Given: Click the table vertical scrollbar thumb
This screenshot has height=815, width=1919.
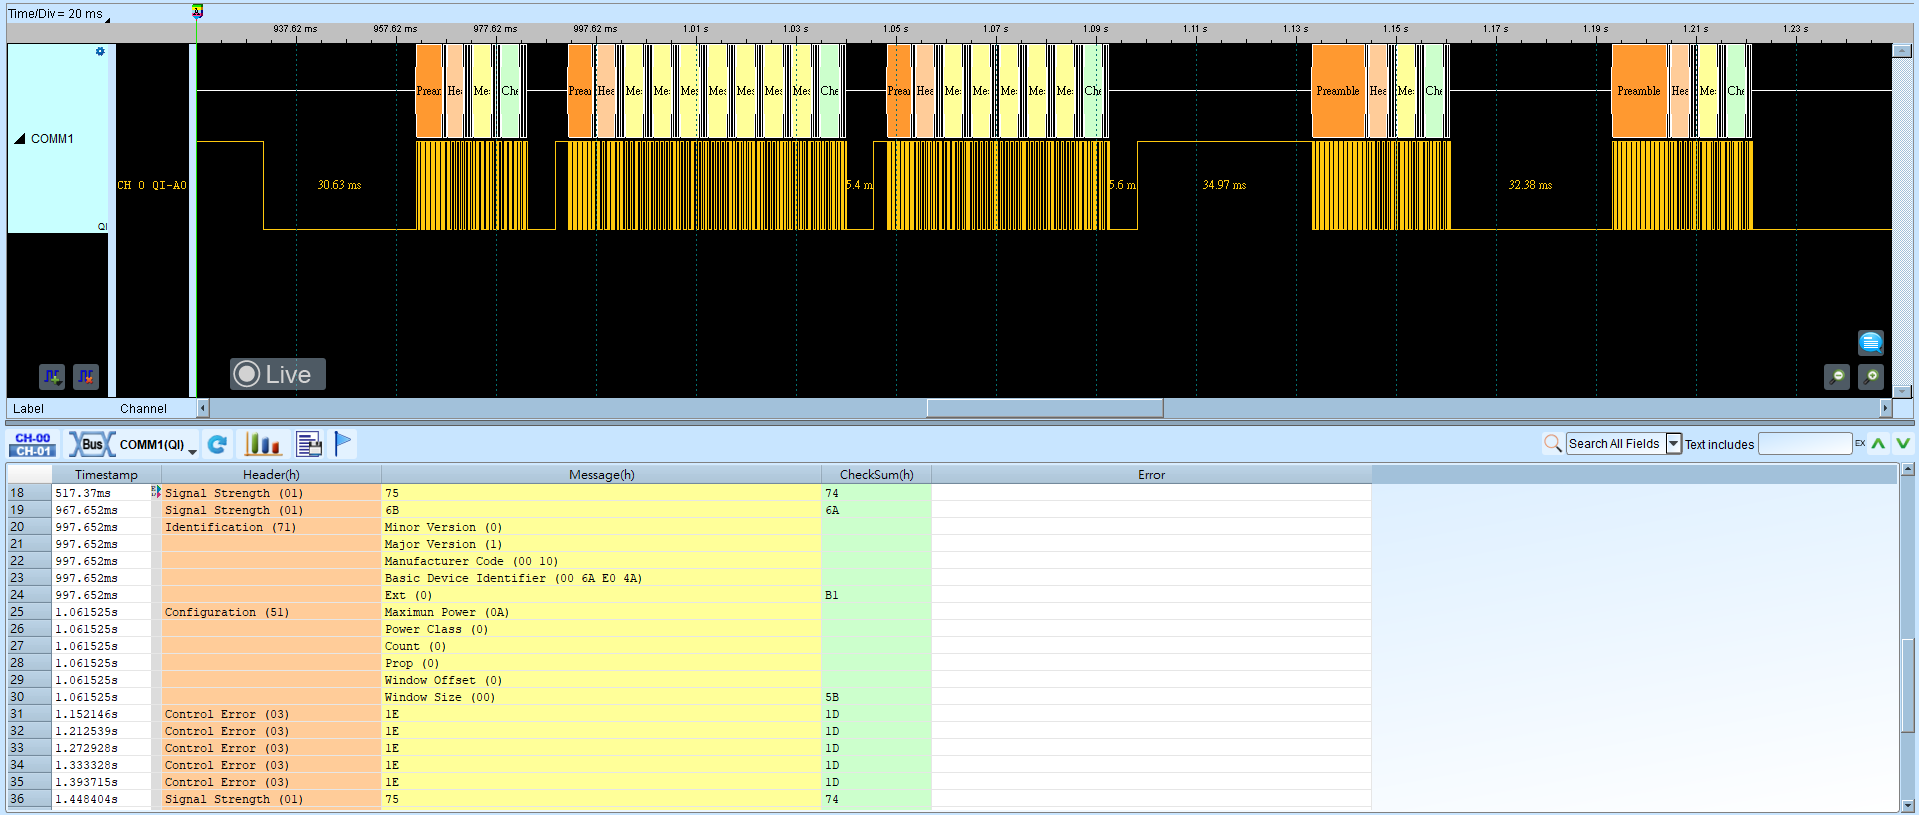Looking at the screenshot, I should click(1908, 685).
